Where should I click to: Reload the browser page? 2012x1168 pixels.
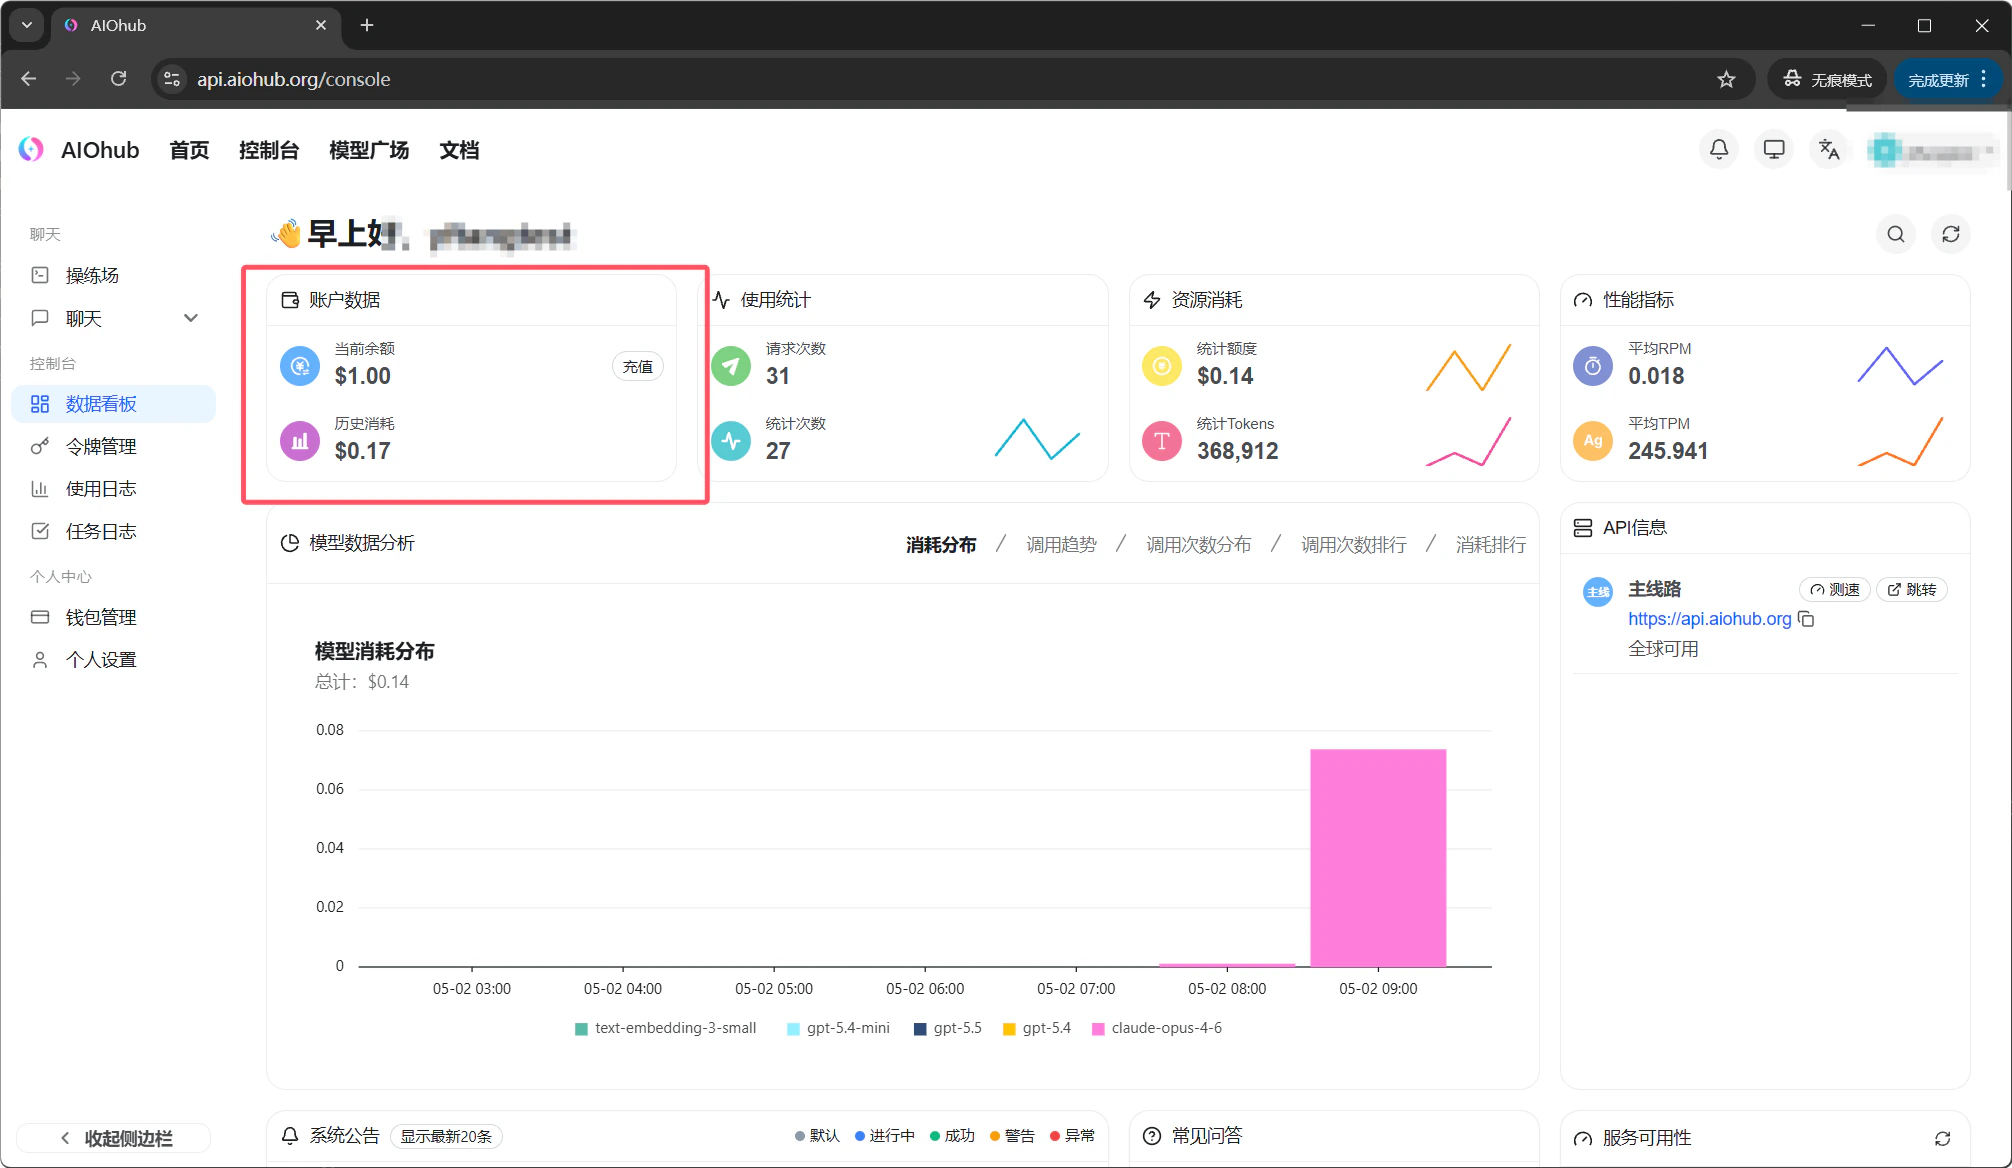118,79
